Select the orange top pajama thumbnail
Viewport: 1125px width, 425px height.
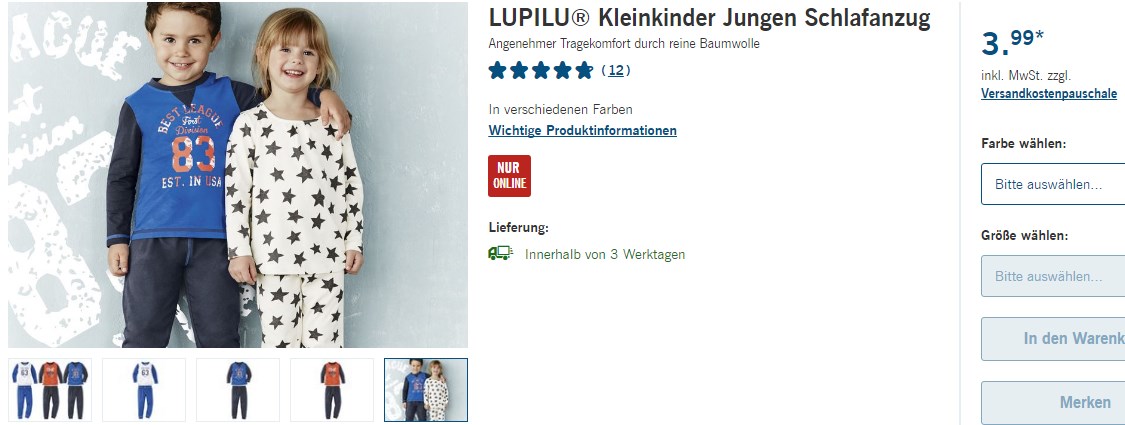tap(331, 390)
